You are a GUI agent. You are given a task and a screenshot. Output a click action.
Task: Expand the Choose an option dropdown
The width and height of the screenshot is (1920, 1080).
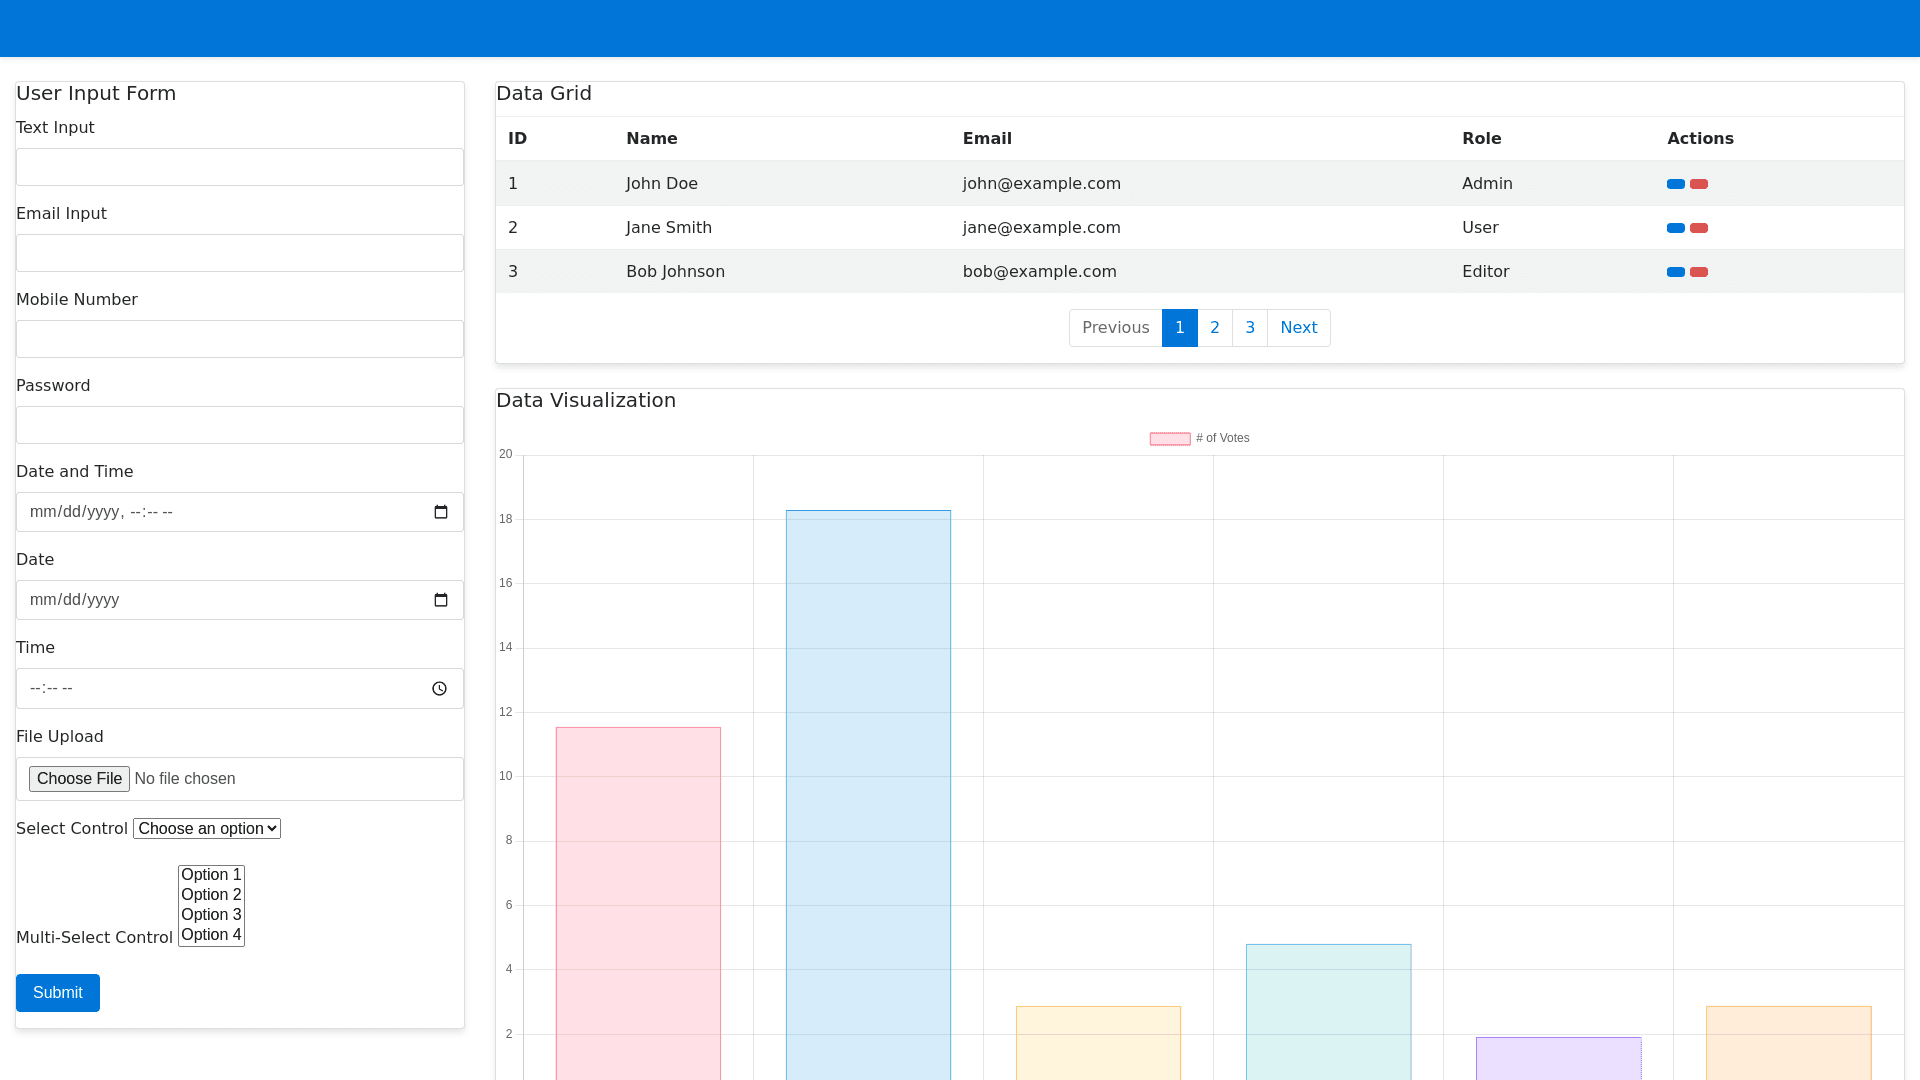point(207,829)
